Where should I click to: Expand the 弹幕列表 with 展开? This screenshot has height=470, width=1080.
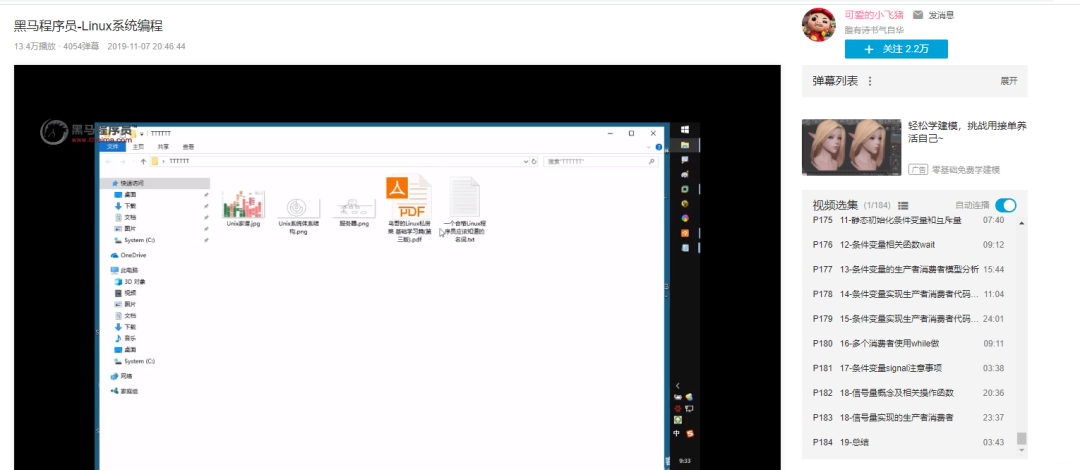[x=1009, y=81]
